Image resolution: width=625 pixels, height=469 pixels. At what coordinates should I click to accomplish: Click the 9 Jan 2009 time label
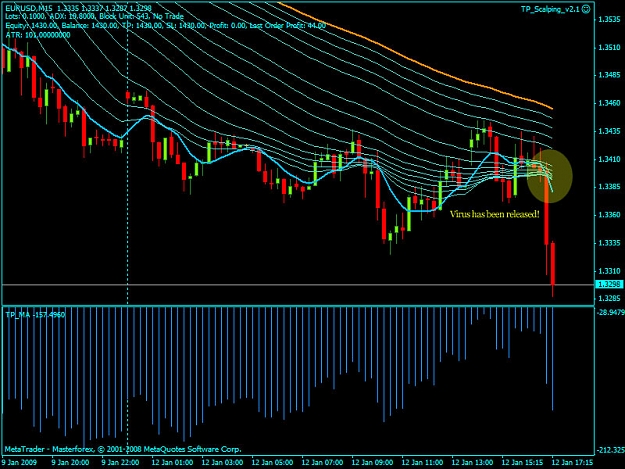click(x=19, y=463)
